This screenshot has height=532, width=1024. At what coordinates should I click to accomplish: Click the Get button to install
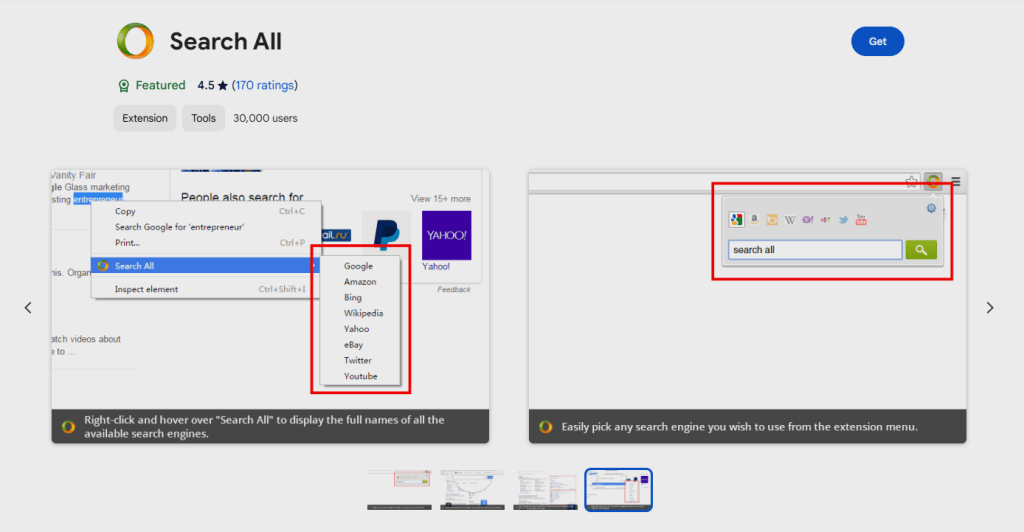(x=877, y=41)
